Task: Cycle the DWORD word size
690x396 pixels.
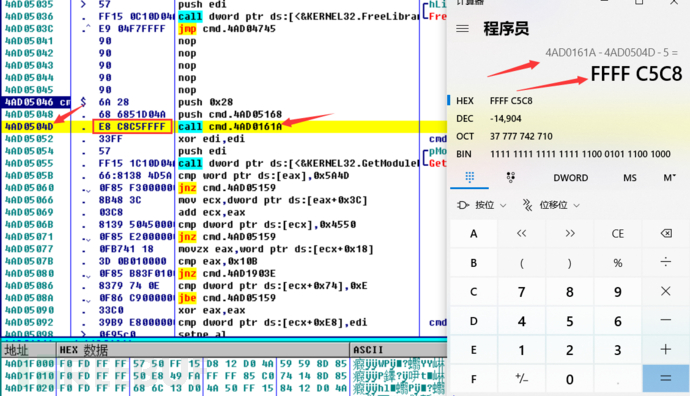Action: point(570,178)
